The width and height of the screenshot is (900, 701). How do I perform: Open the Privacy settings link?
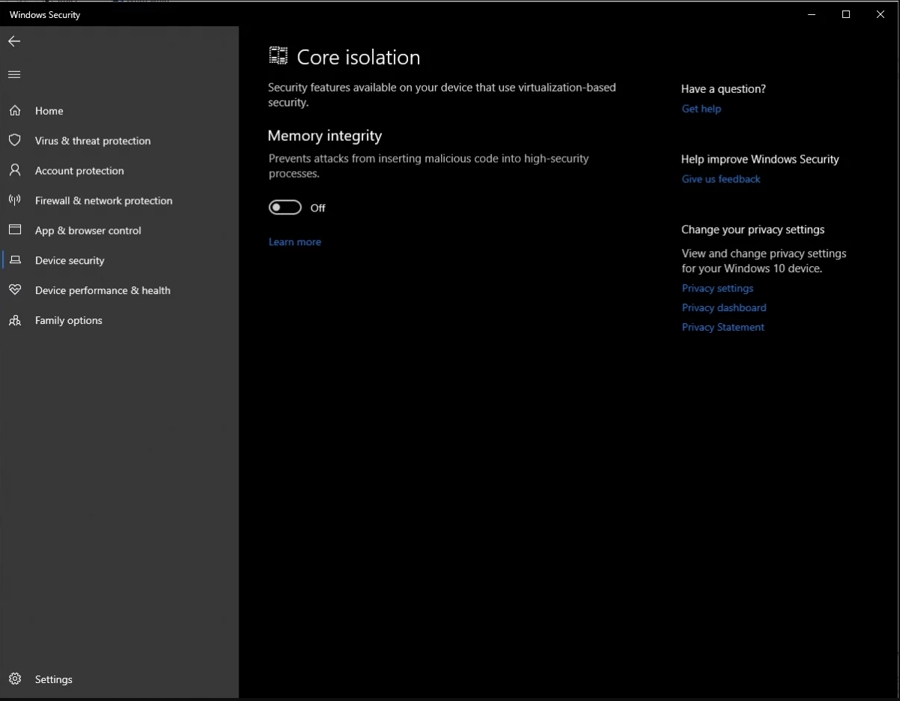(x=718, y=288)
